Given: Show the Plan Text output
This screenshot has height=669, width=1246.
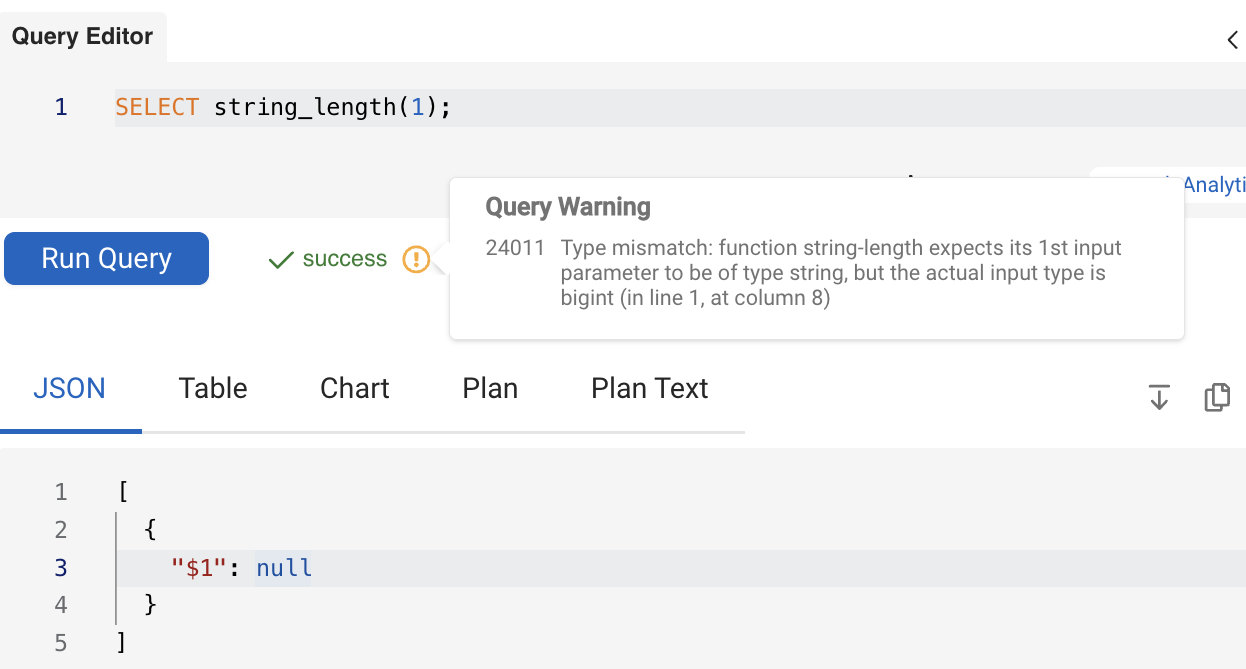Looking at the screenshot, I should [x=649, y=388].
